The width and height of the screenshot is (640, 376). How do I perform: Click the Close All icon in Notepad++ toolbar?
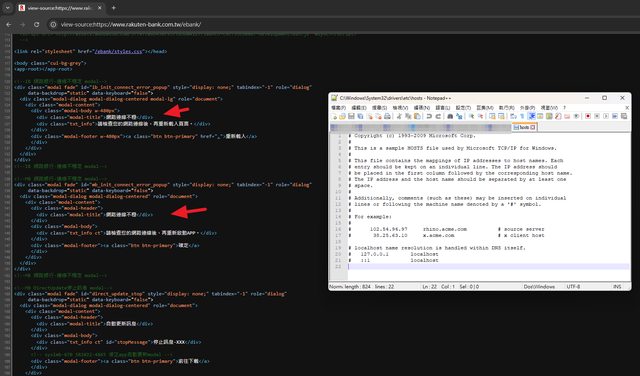(378, 116)
